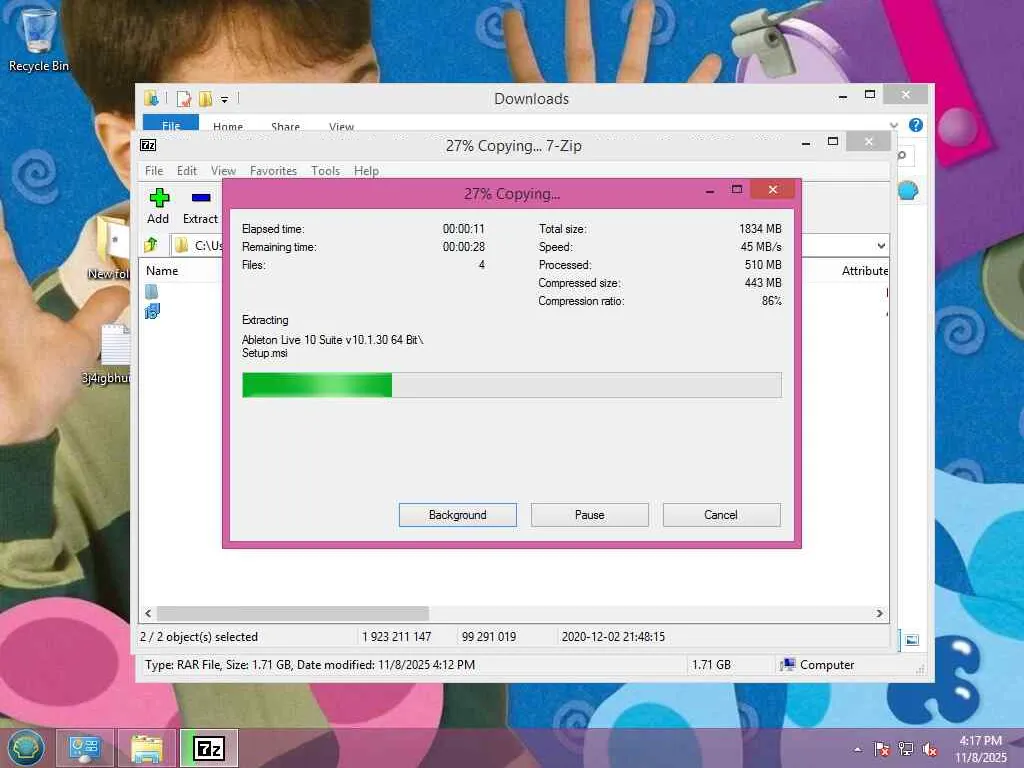Click the '99 291 019' status value

pyautogui.click(x=488, y=637)
